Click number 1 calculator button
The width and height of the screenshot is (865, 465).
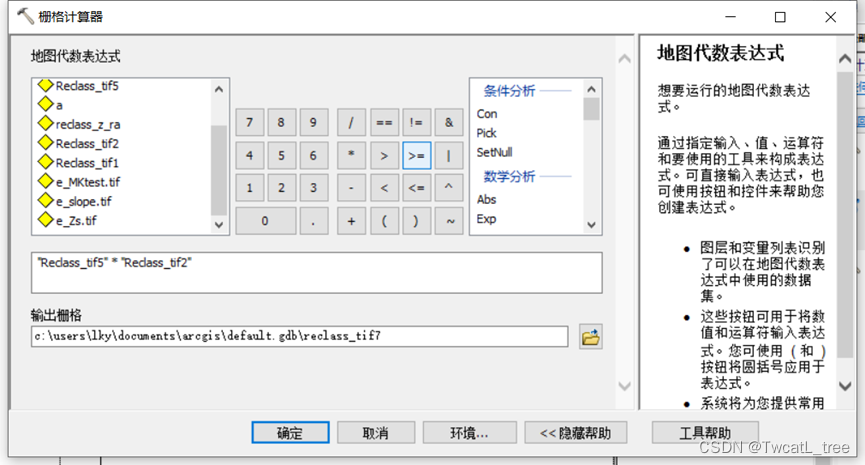(x=249, y=188)
